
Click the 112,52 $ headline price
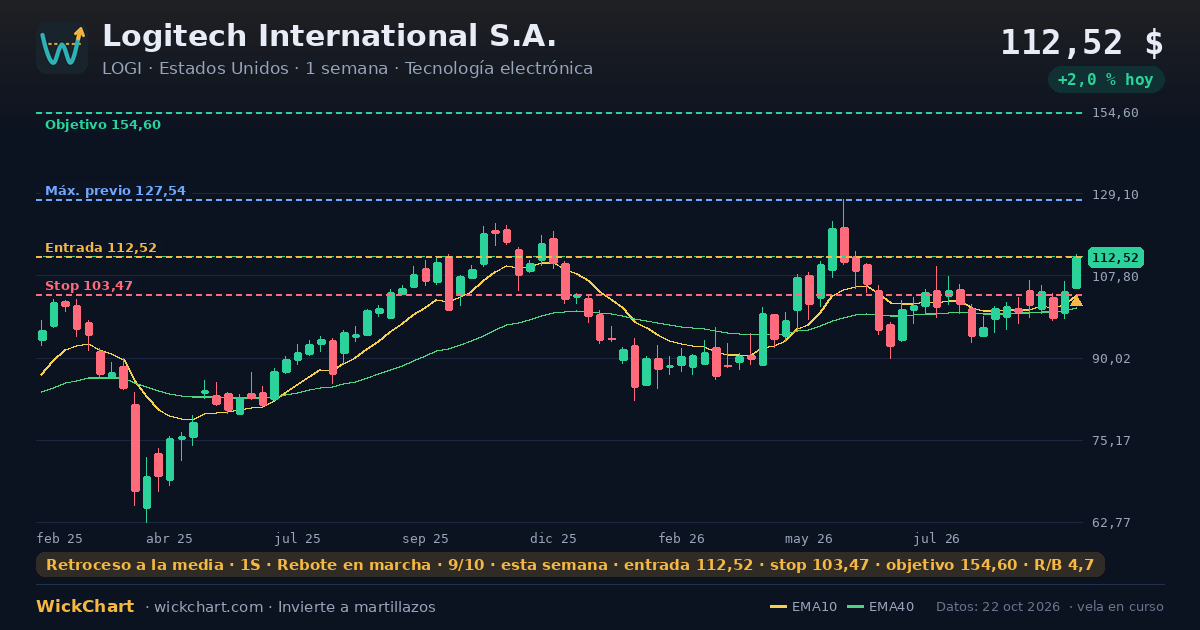(x=1082, y=42)
